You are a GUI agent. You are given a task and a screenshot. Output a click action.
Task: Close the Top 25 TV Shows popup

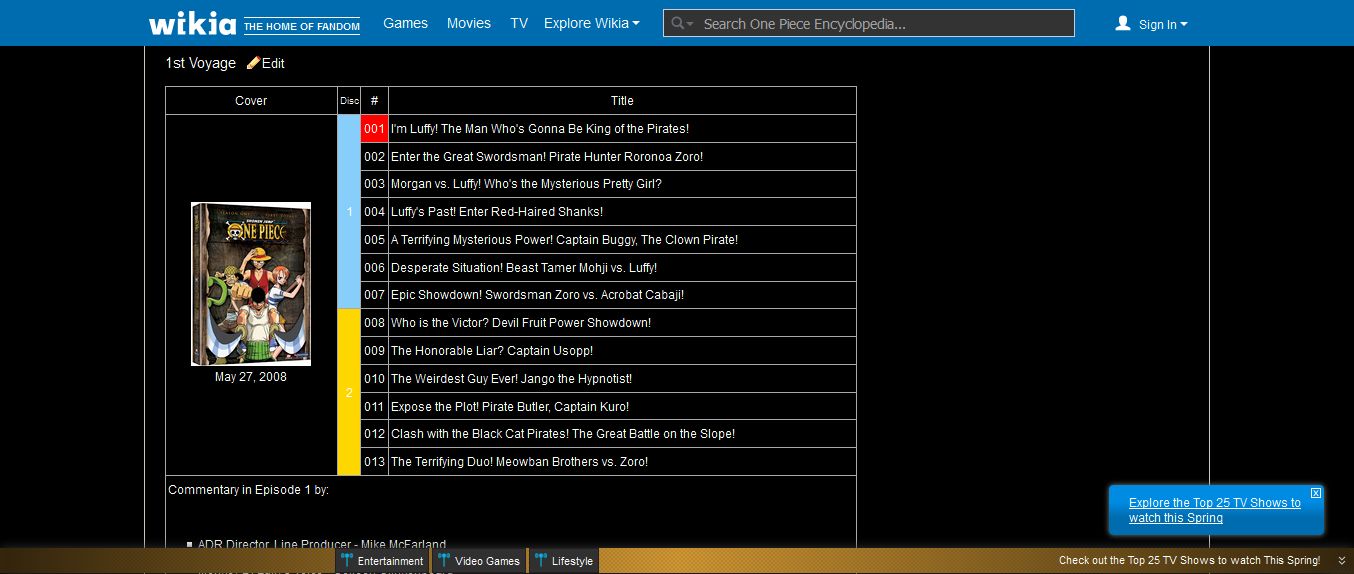1316,493
